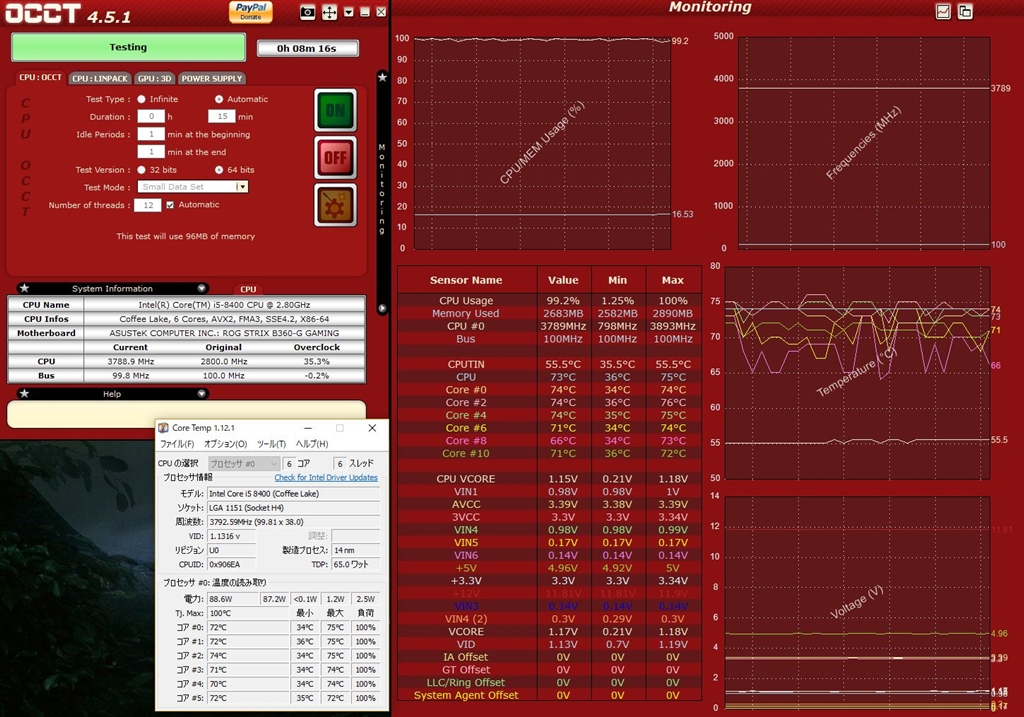Minimize the Core Temp window
Viewport: 1024px width, 717px height.
[x=308, y=428]
